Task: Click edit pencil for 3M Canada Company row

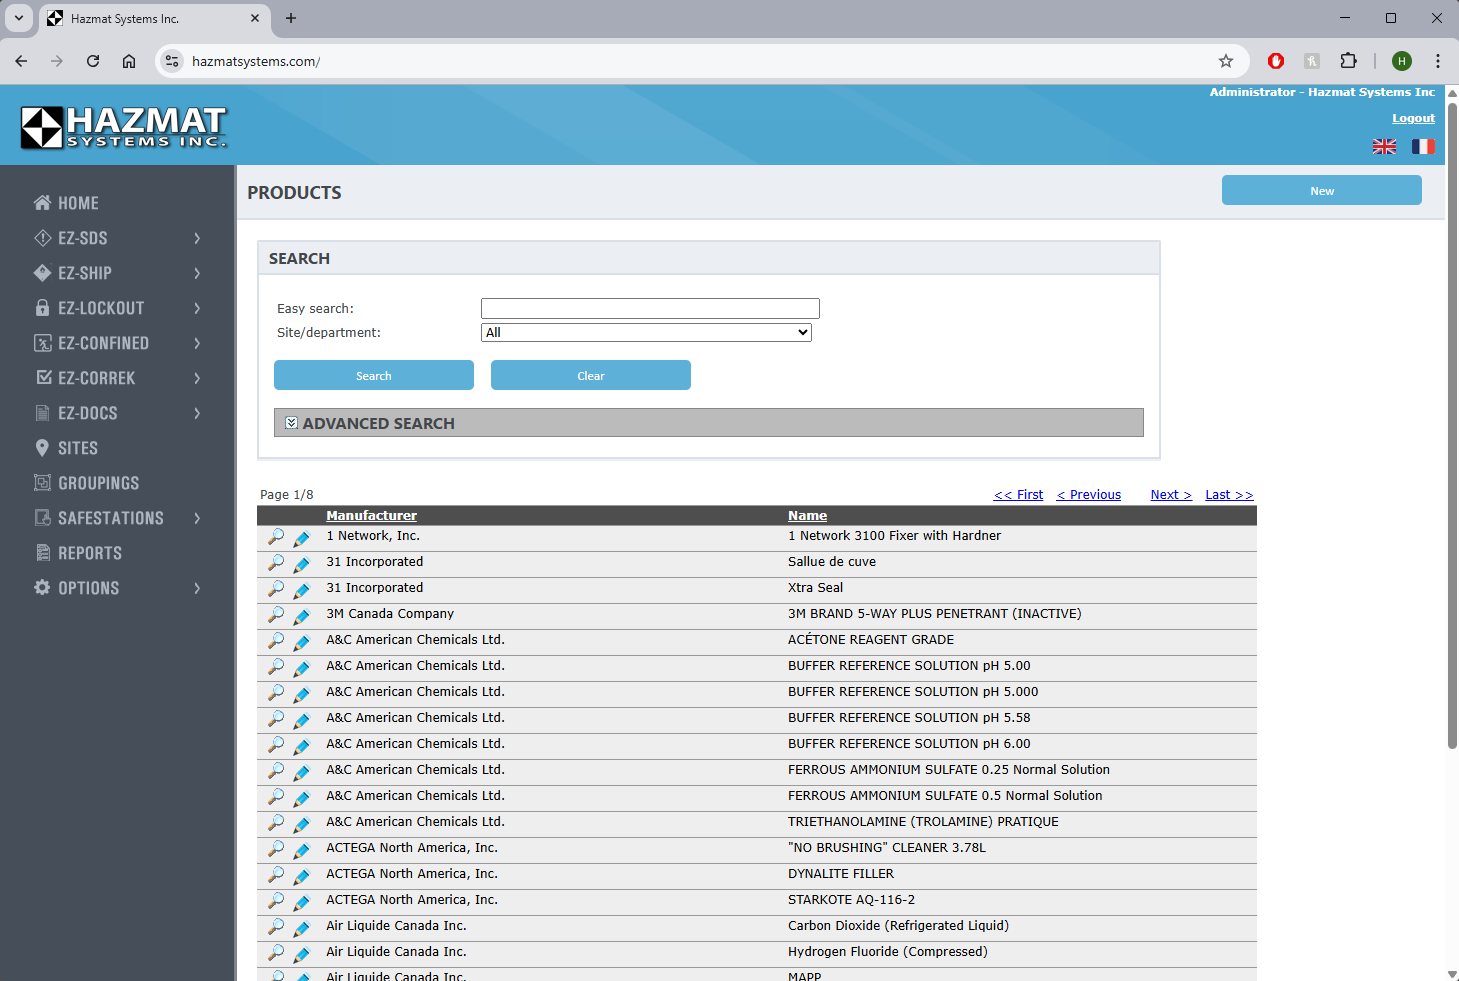Action: [301, 615]
